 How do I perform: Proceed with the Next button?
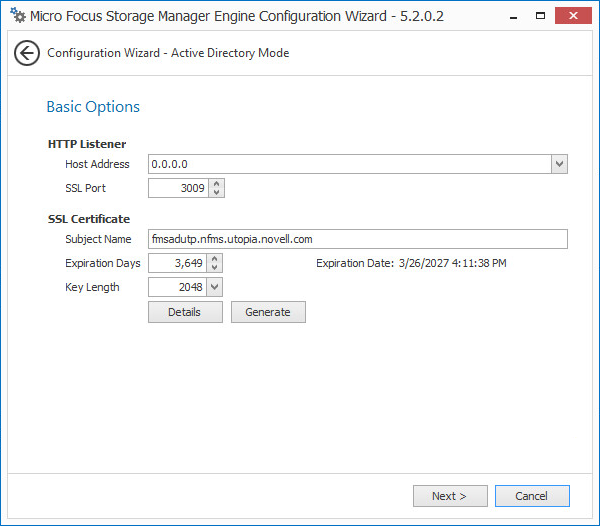[x=450, y=496]
